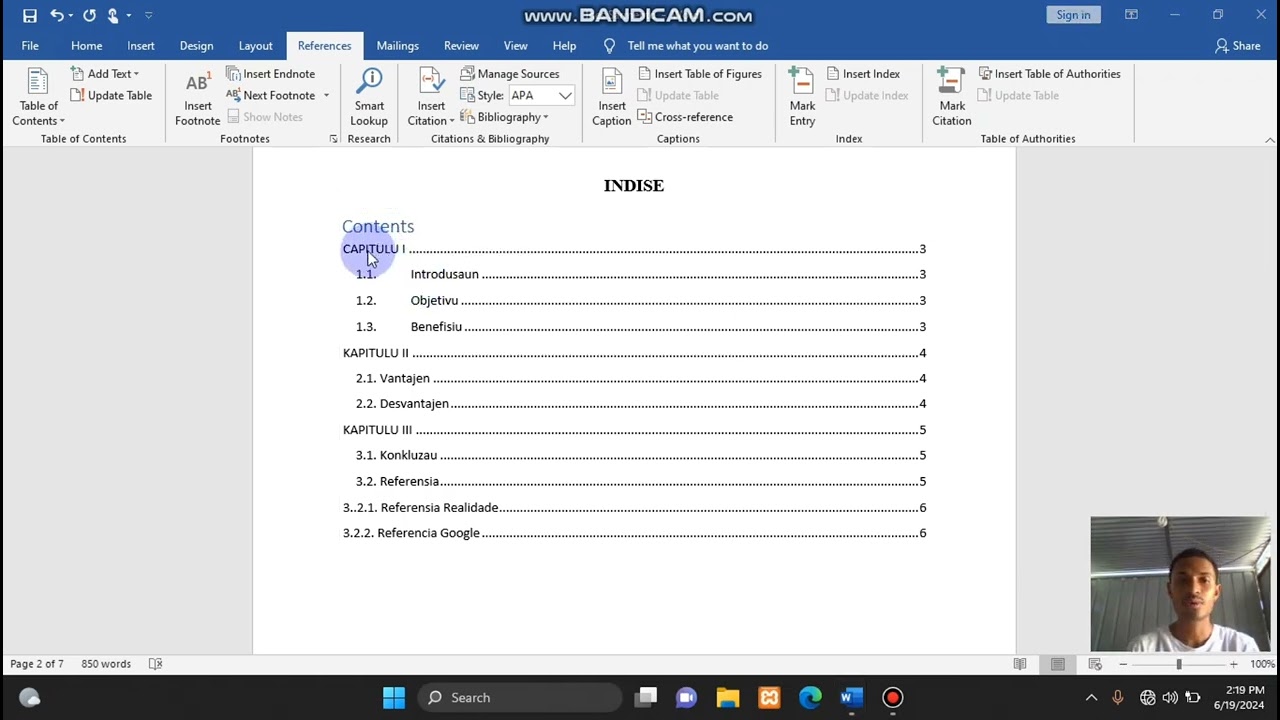The width and height of the screenshot is (1280, 720).
Task: Insert Index from the Index group
Action: click(863, 74)
